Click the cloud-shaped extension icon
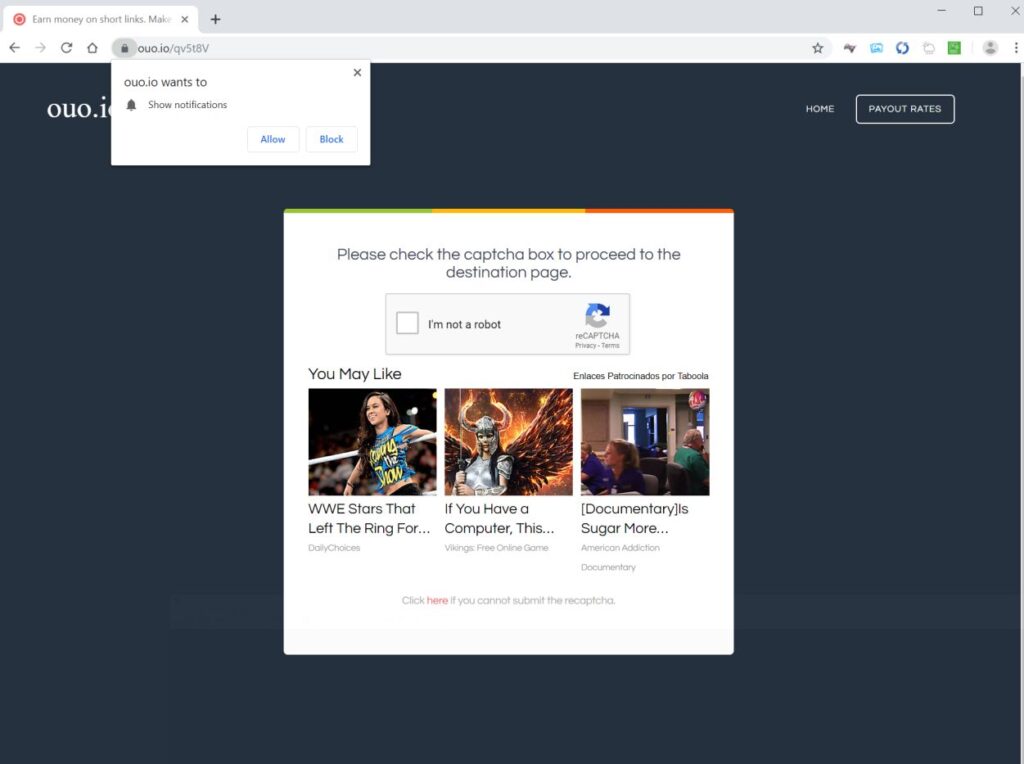Viewport: 1024px width, 764px height. tap(928, 47)
